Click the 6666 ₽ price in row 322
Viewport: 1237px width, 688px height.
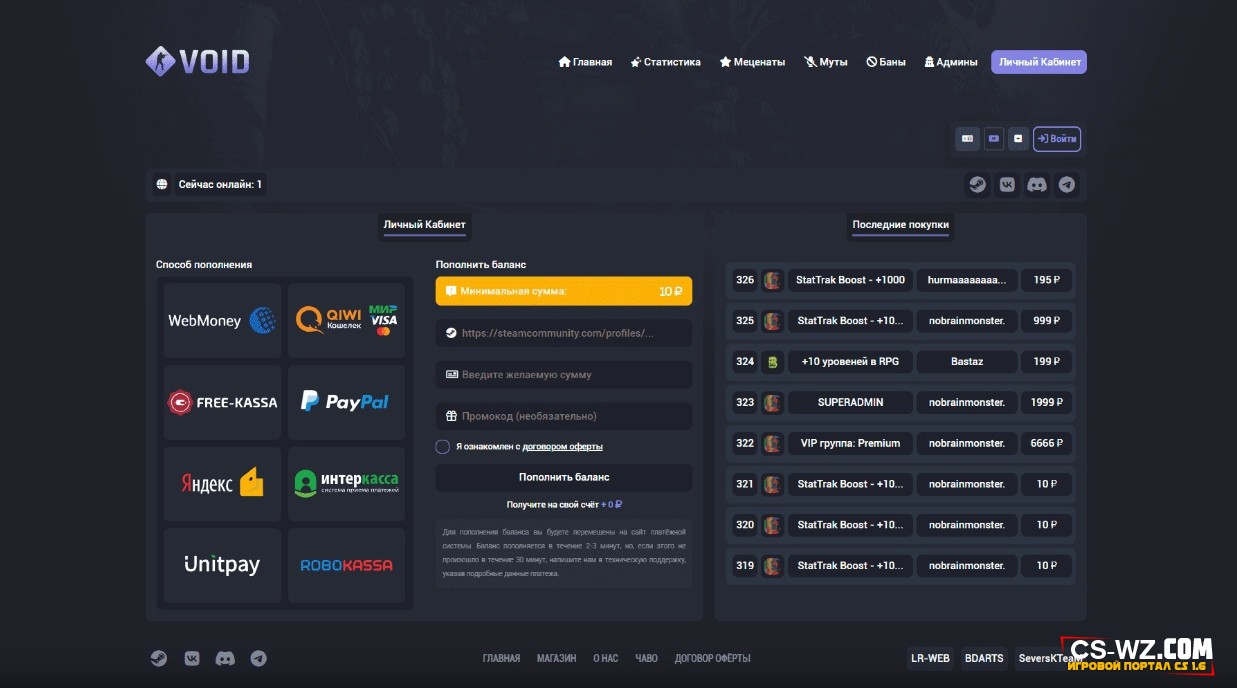click(x=1047, y=443)
